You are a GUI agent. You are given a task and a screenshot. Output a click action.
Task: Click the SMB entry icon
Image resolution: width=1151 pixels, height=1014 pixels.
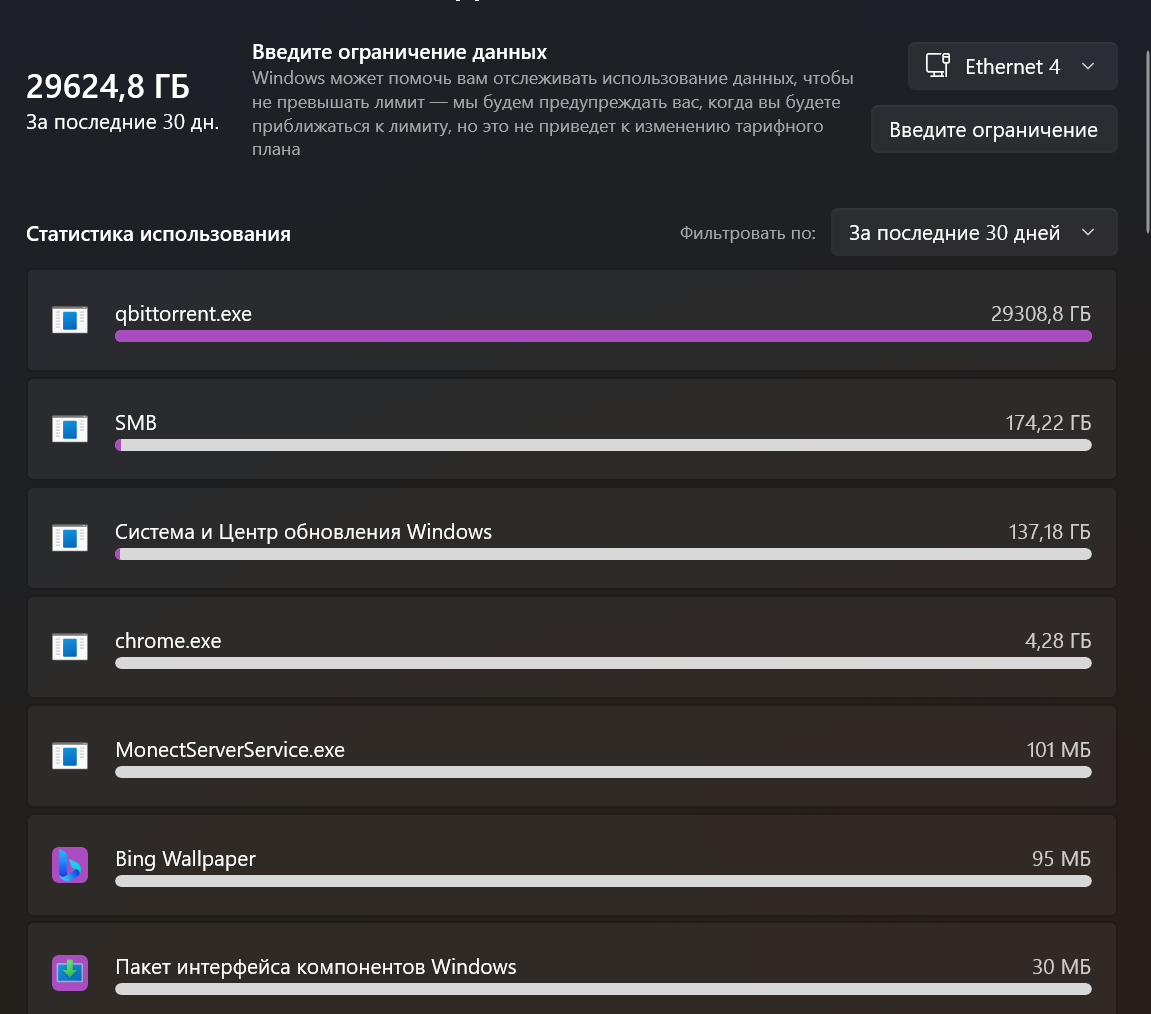tap(70, 429)
